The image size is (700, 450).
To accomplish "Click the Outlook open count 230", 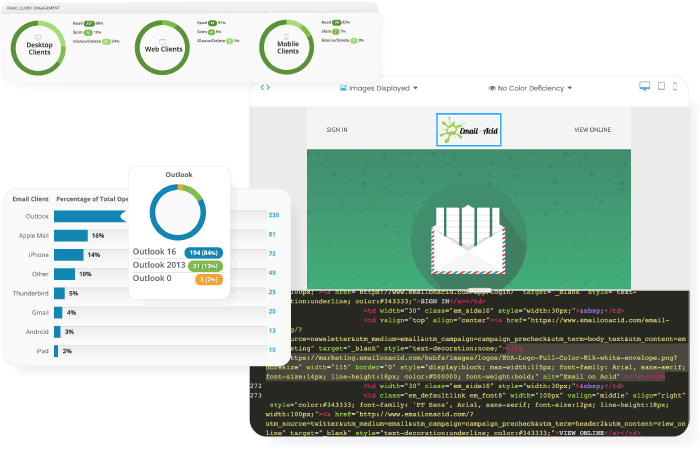I will pos(274,215).
